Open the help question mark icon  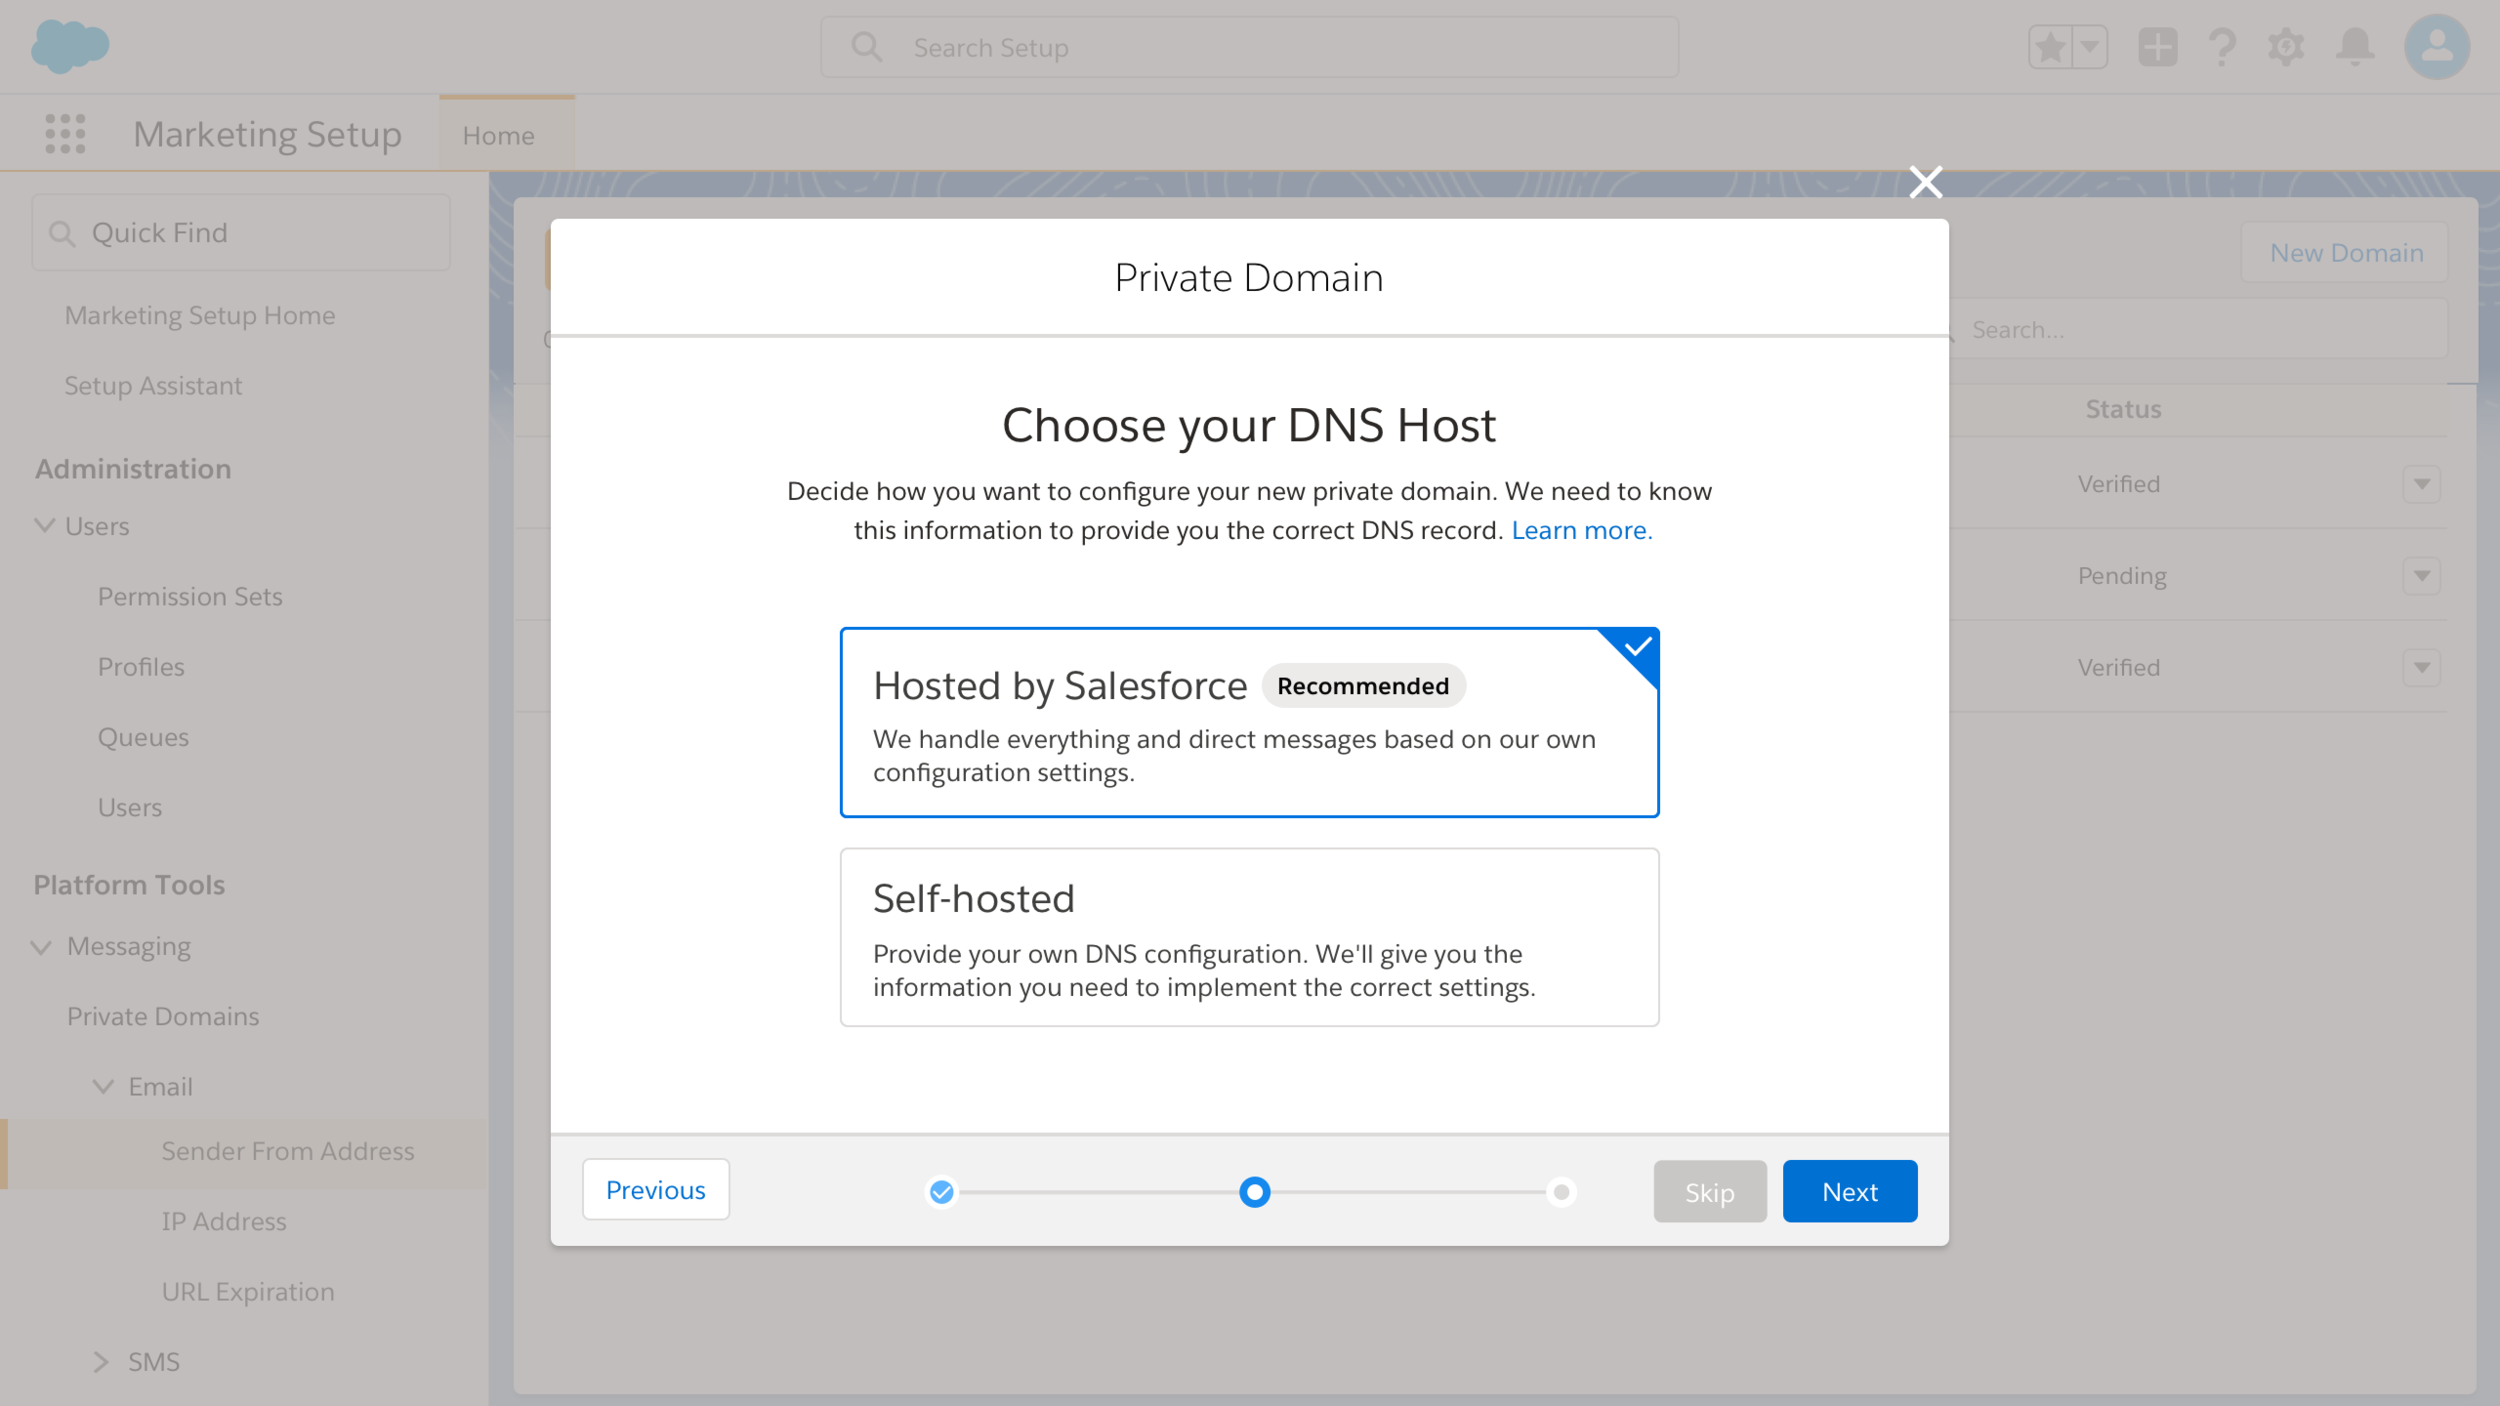2222,47
